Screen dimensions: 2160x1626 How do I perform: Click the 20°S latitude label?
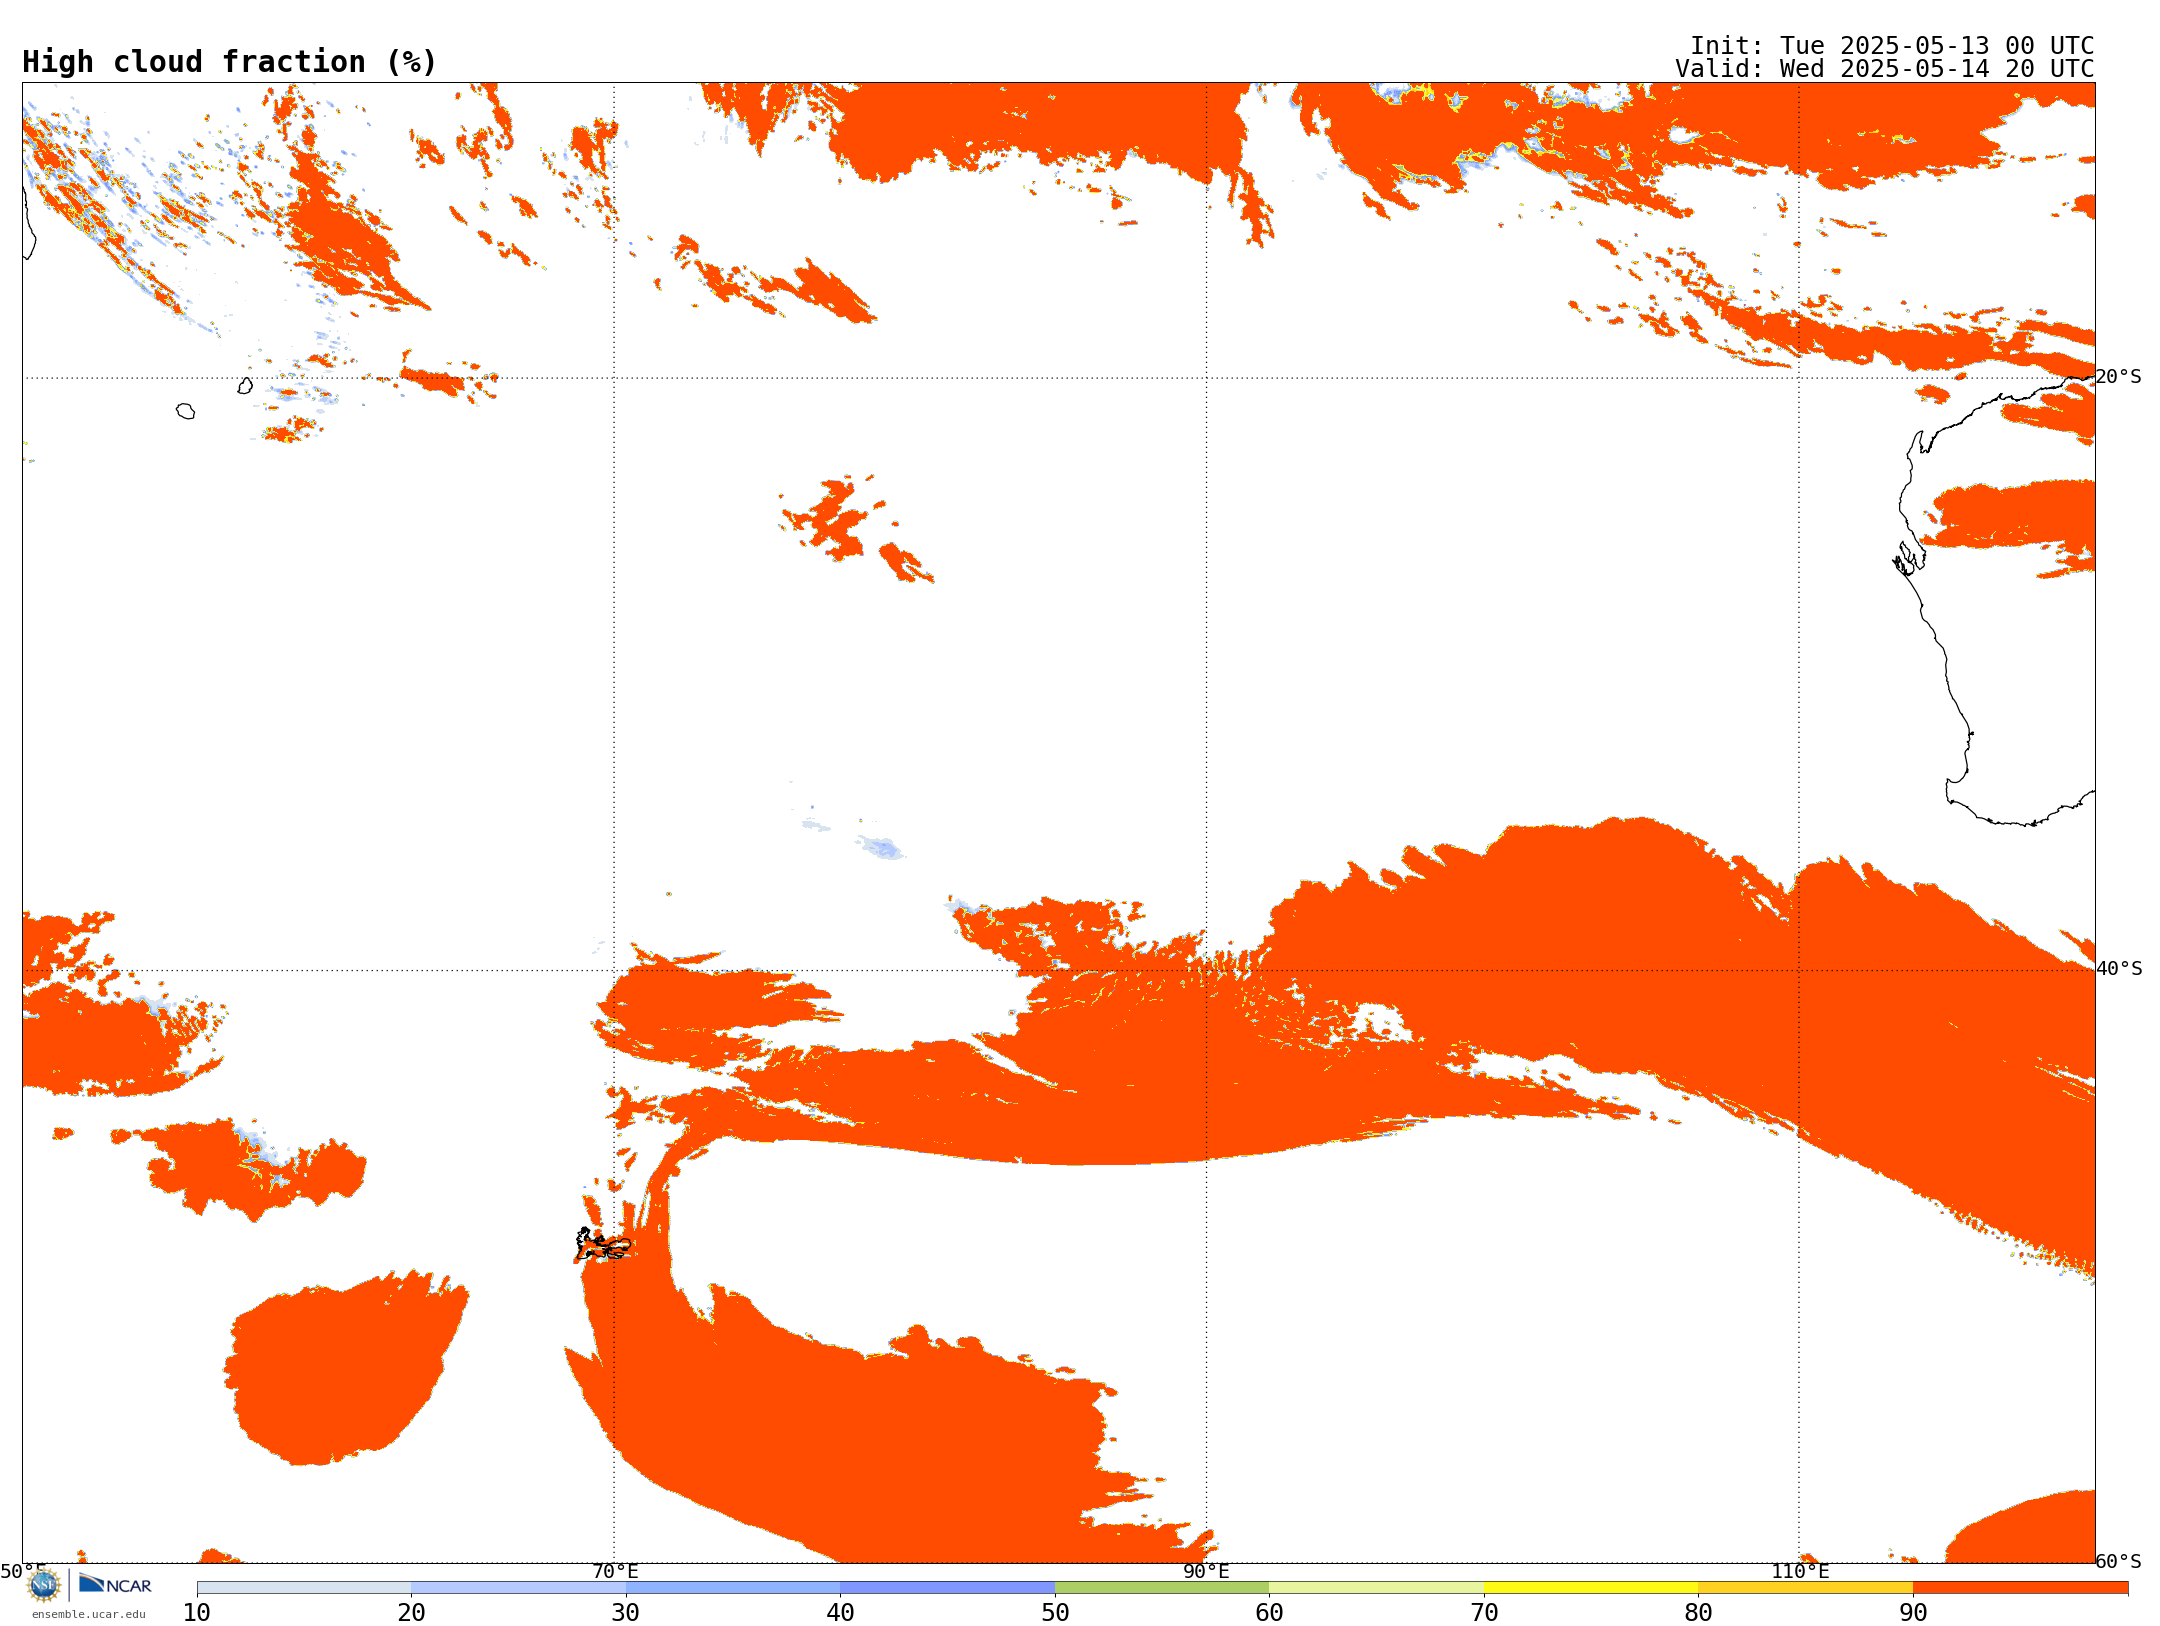point(2119,377)
